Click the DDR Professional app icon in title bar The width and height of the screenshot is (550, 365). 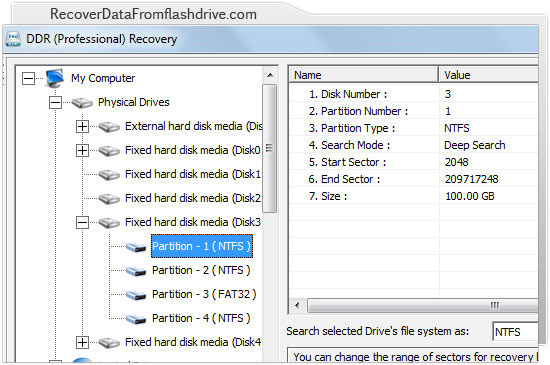pyautogui.click(x=13, y=39)
